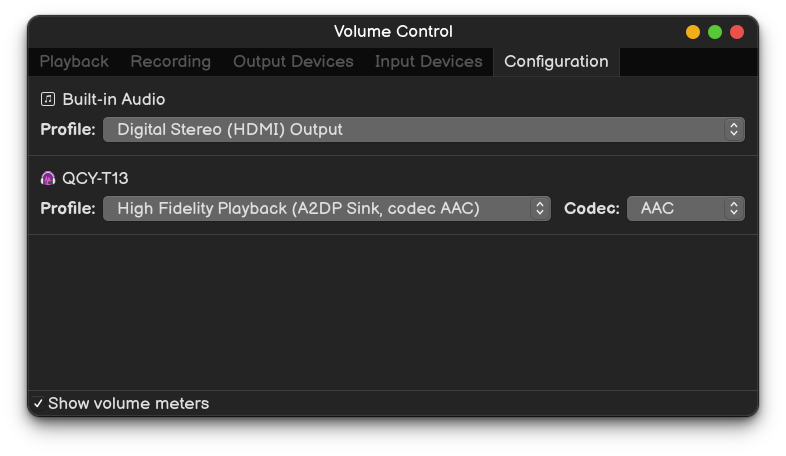Switch to the Playback tab
The width and height of the screenshot is (786, 456).
tap(74, 62)
